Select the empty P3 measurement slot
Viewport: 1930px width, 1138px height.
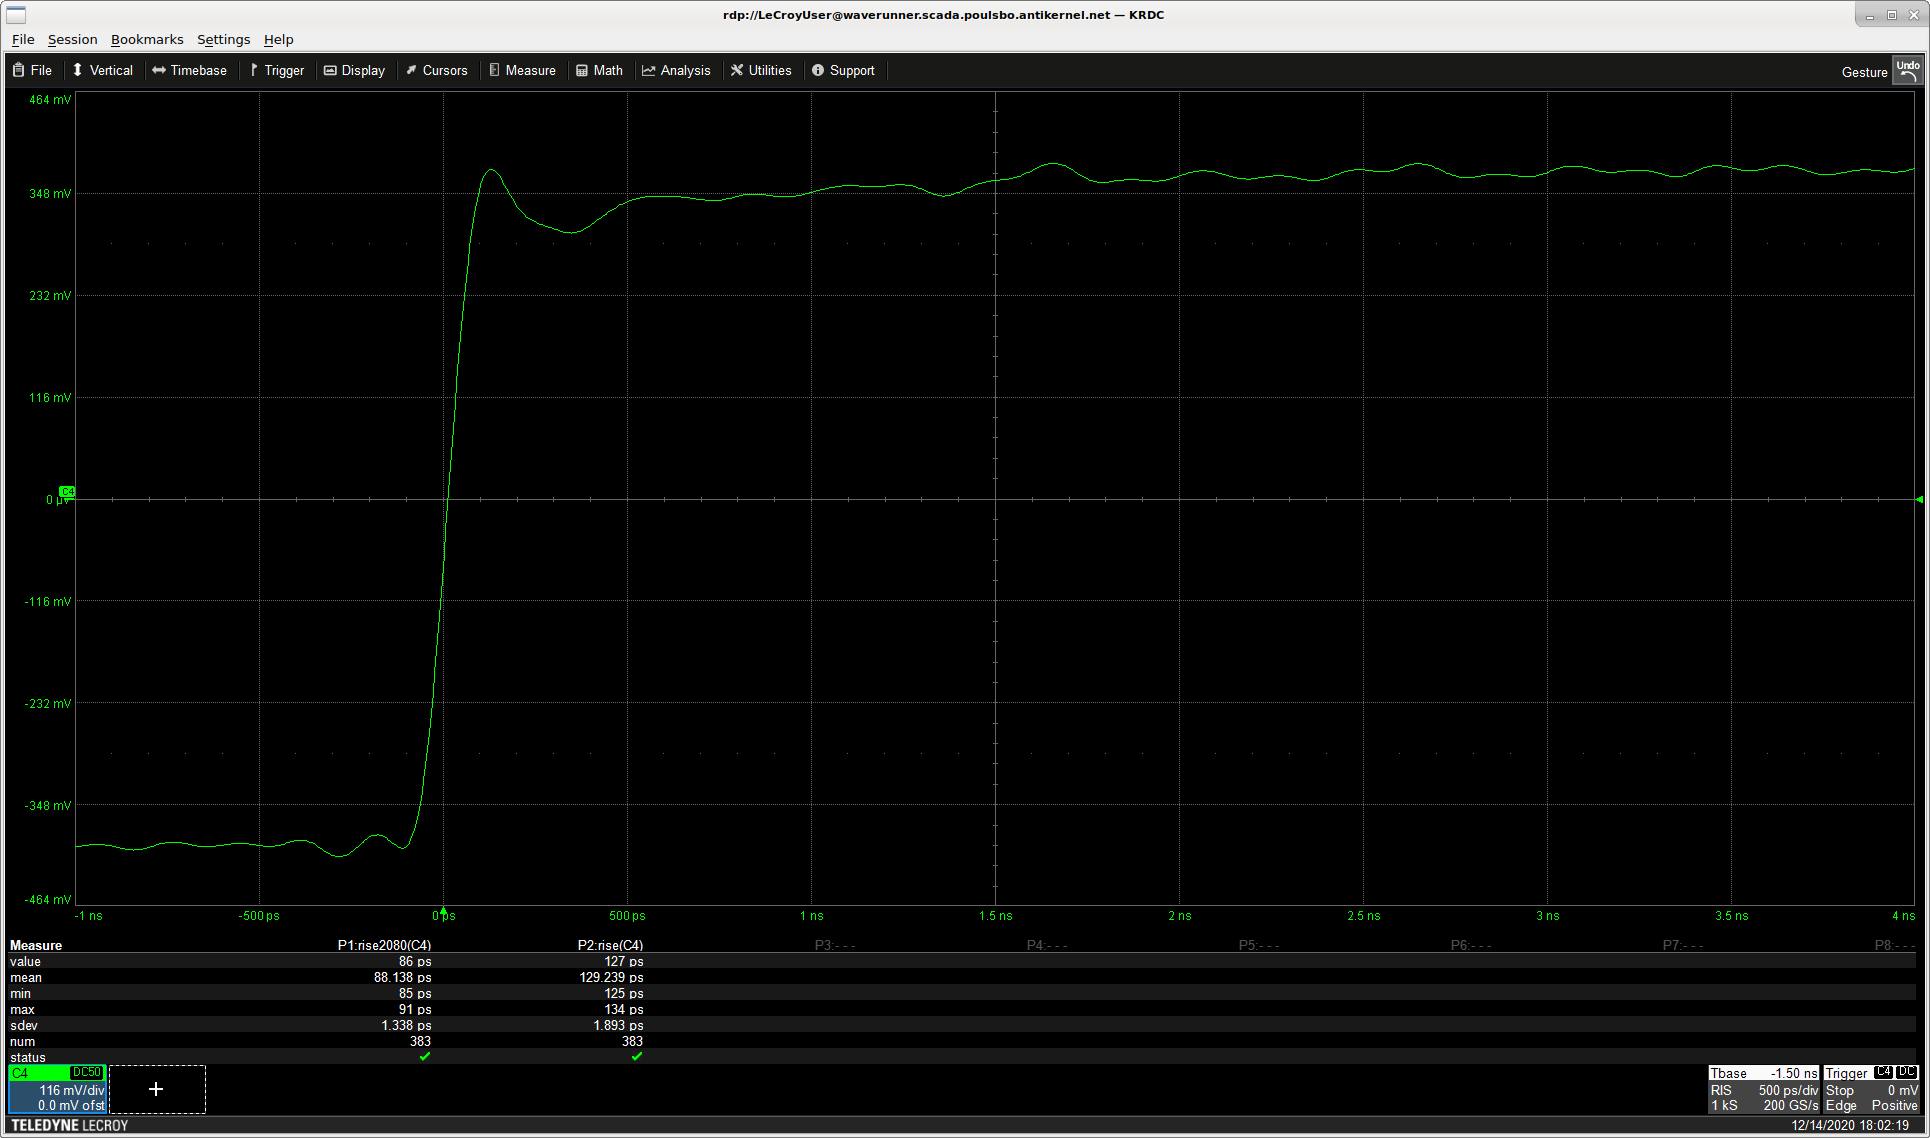pyautogui.click(x=835, y=945)
